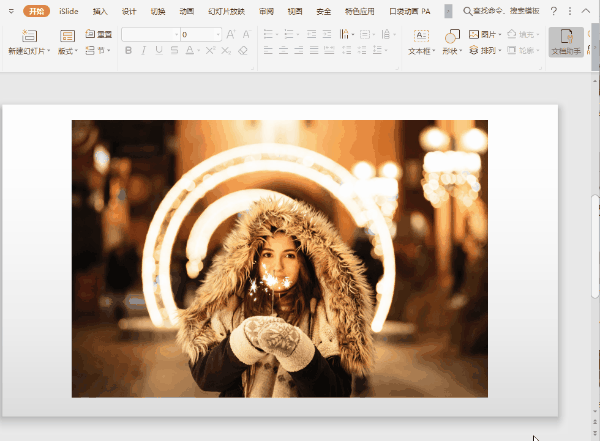Click the 重置 reset button
The image size is (600, 441).
(x=99, y=34)
